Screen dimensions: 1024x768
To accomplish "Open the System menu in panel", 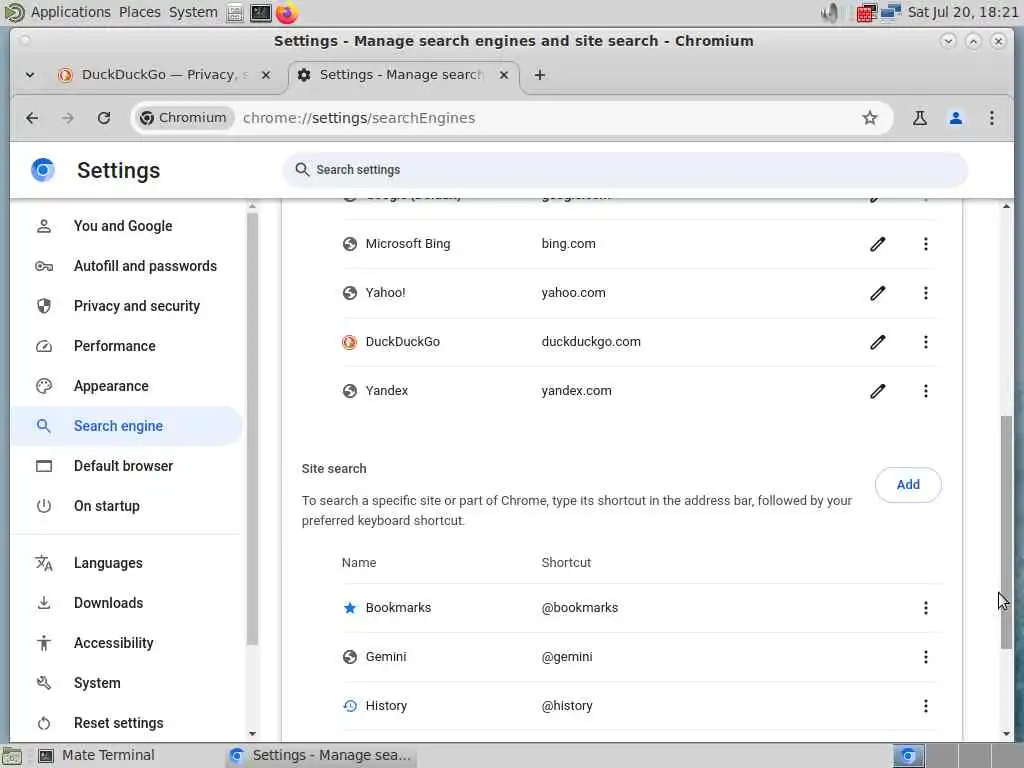I will (x=193, y=12).
